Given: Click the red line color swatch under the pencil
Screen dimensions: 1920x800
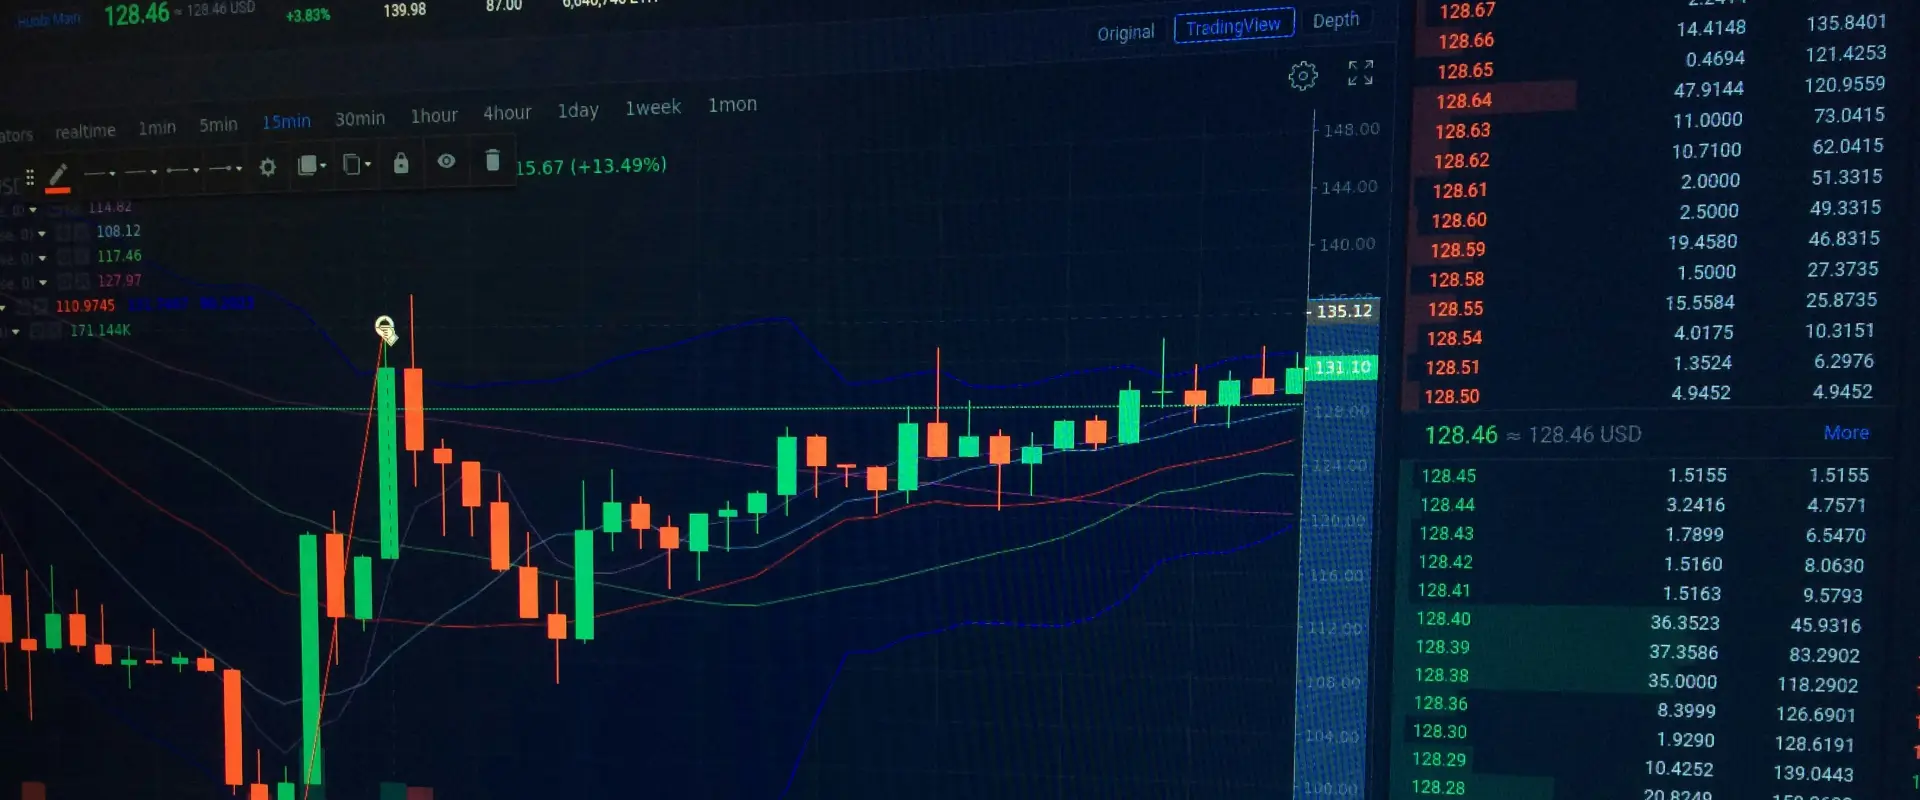Looking at the screenshot, I should (x=58, y=190).
